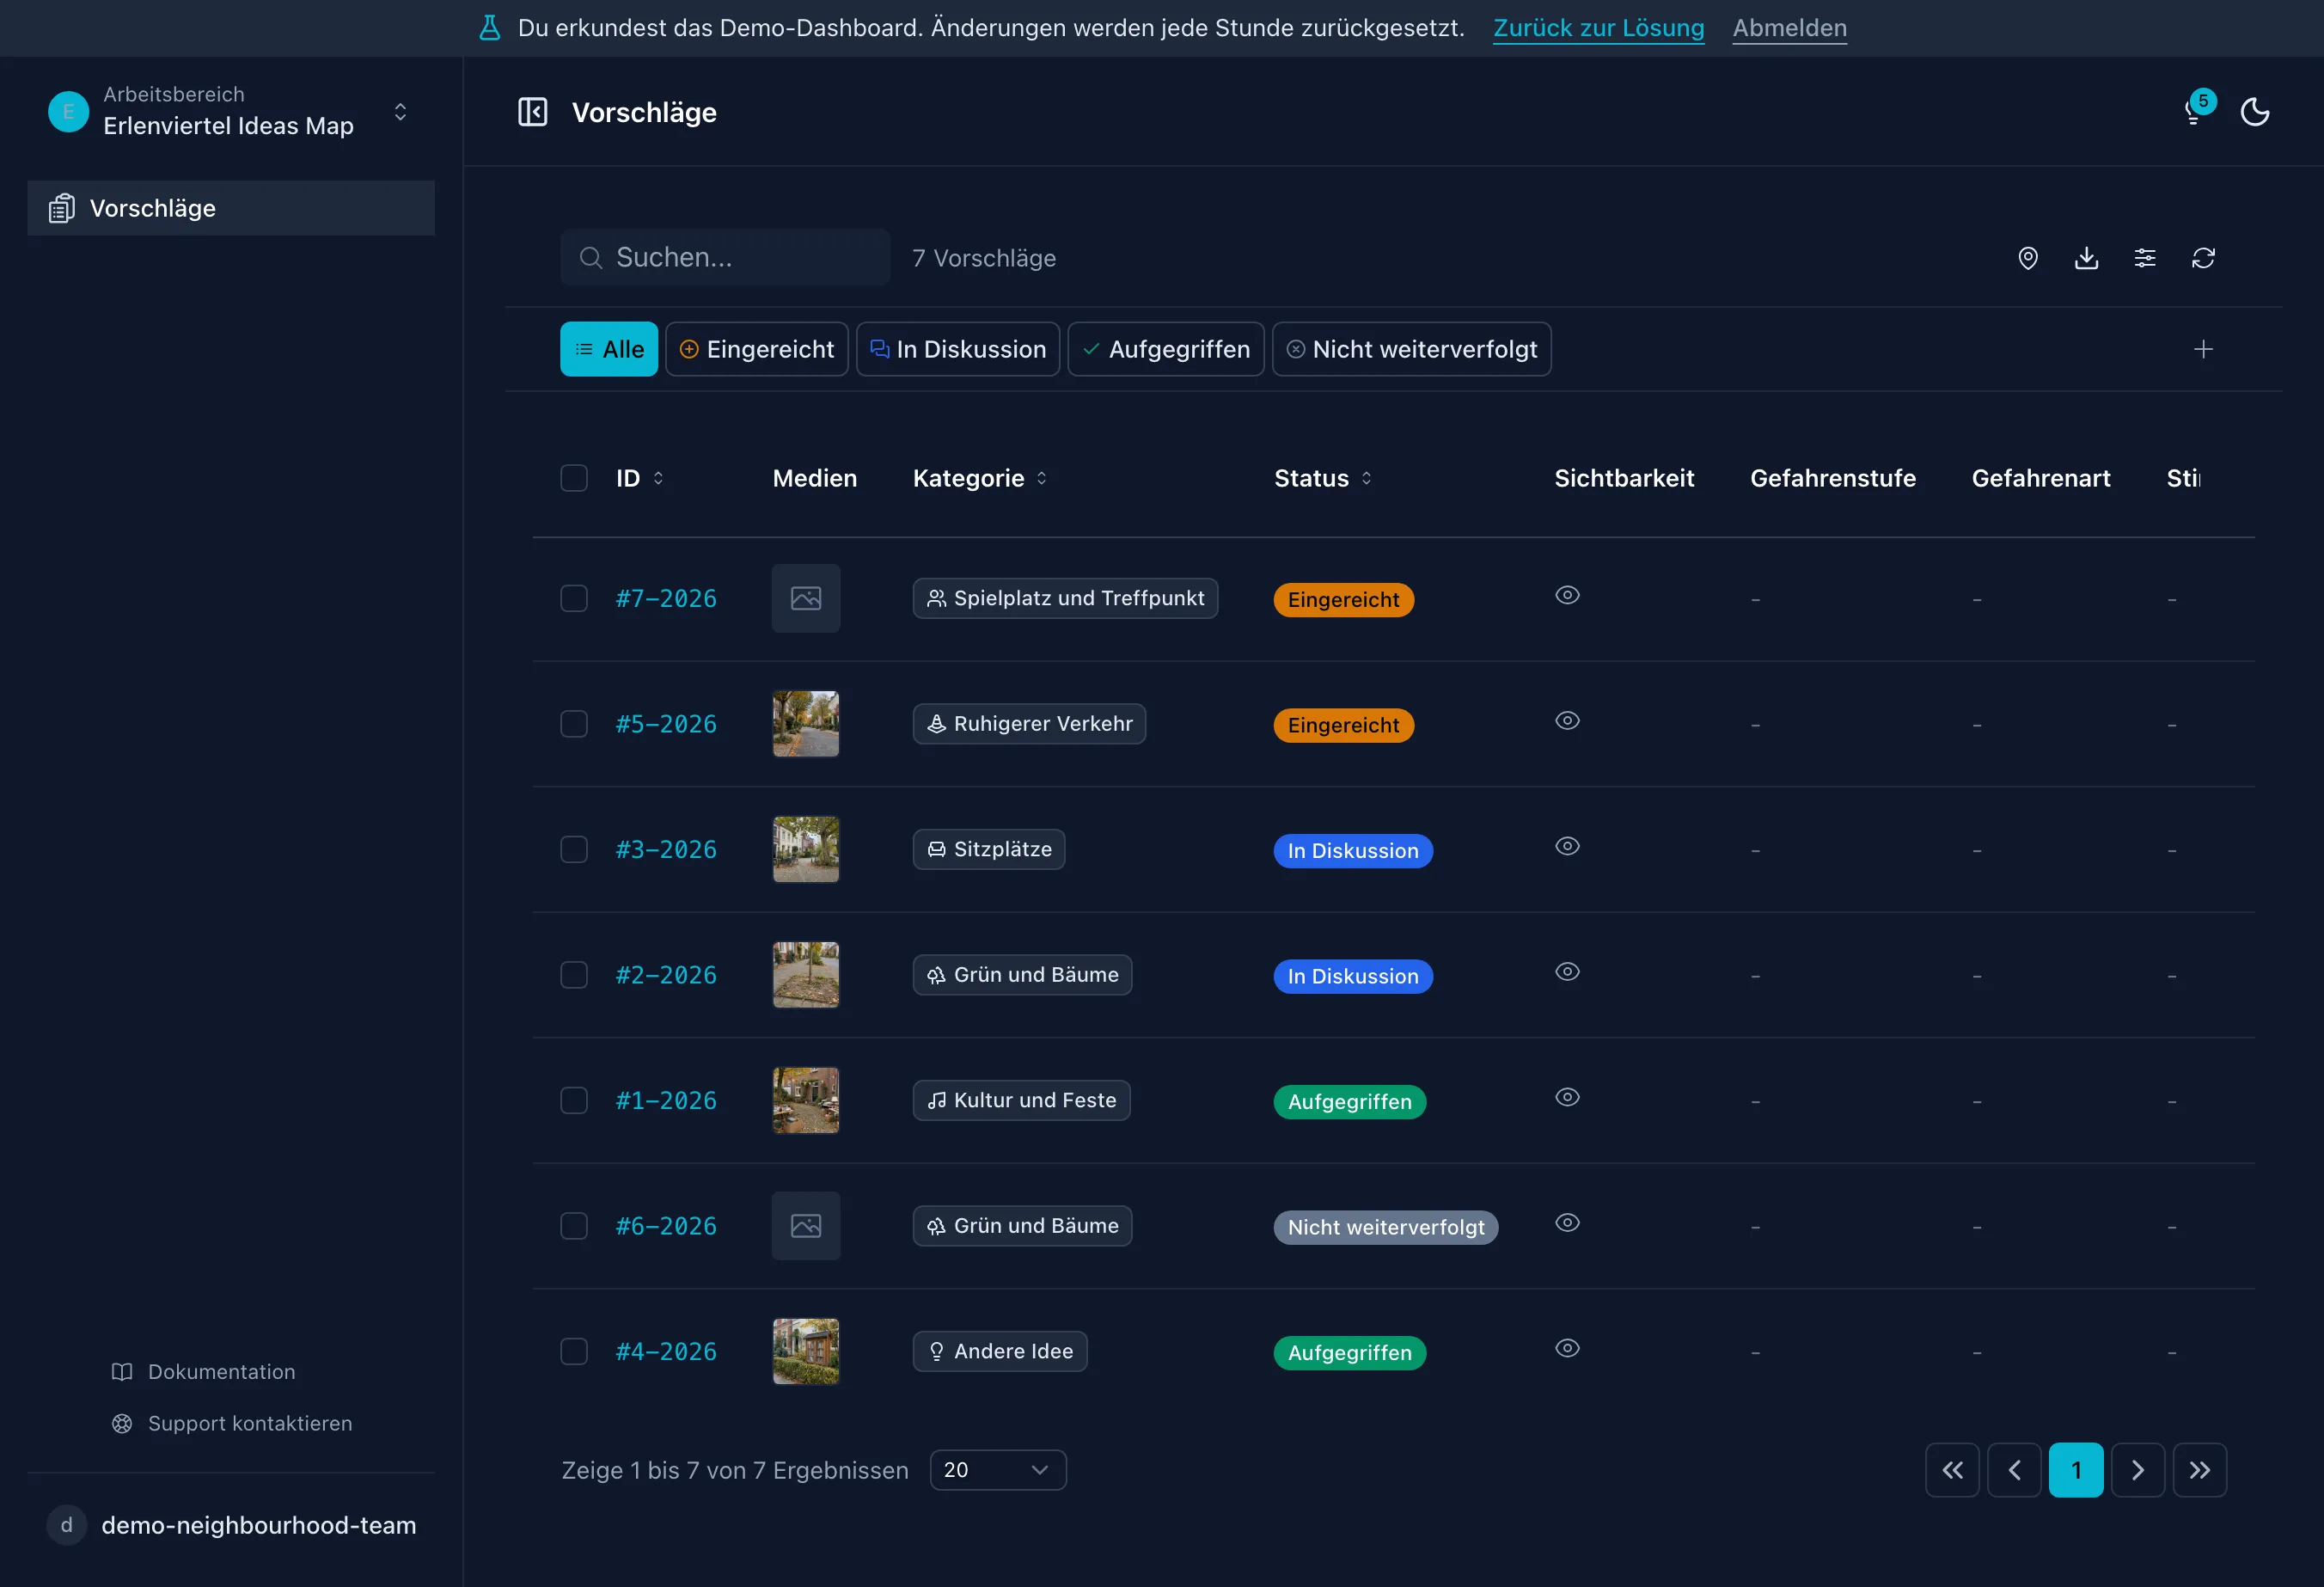Open the filter settings sliders icon
The width and height of the screenshot is (2324, 1587).
[x=2145, y=258]
